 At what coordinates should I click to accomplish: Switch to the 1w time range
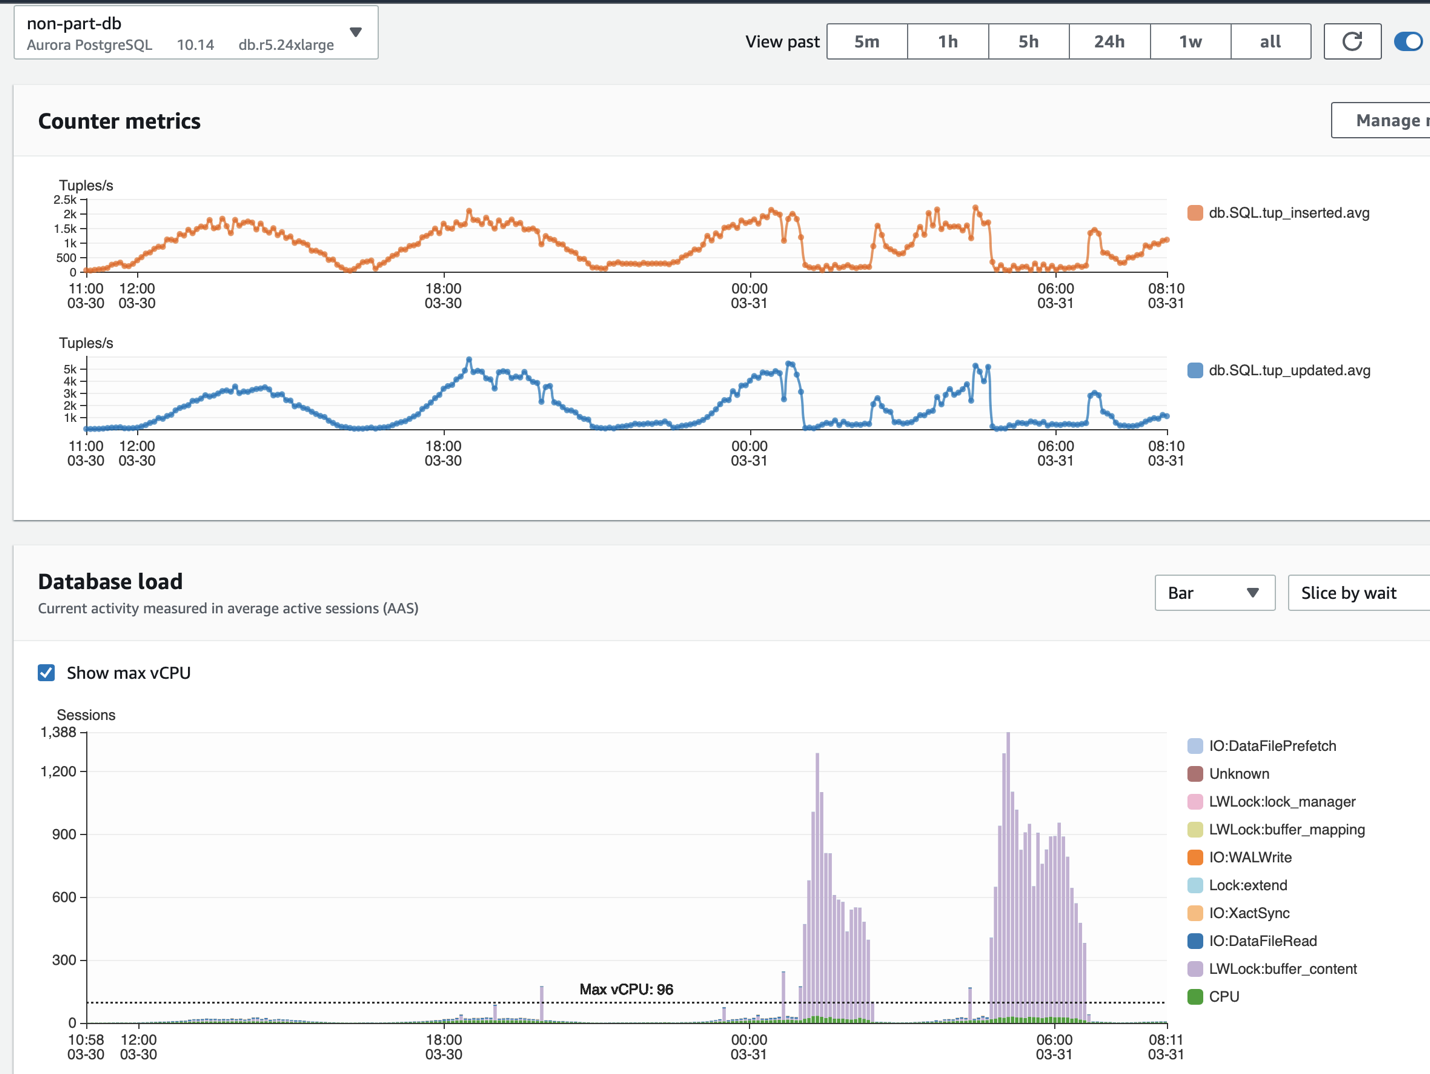pos(1190,41)
